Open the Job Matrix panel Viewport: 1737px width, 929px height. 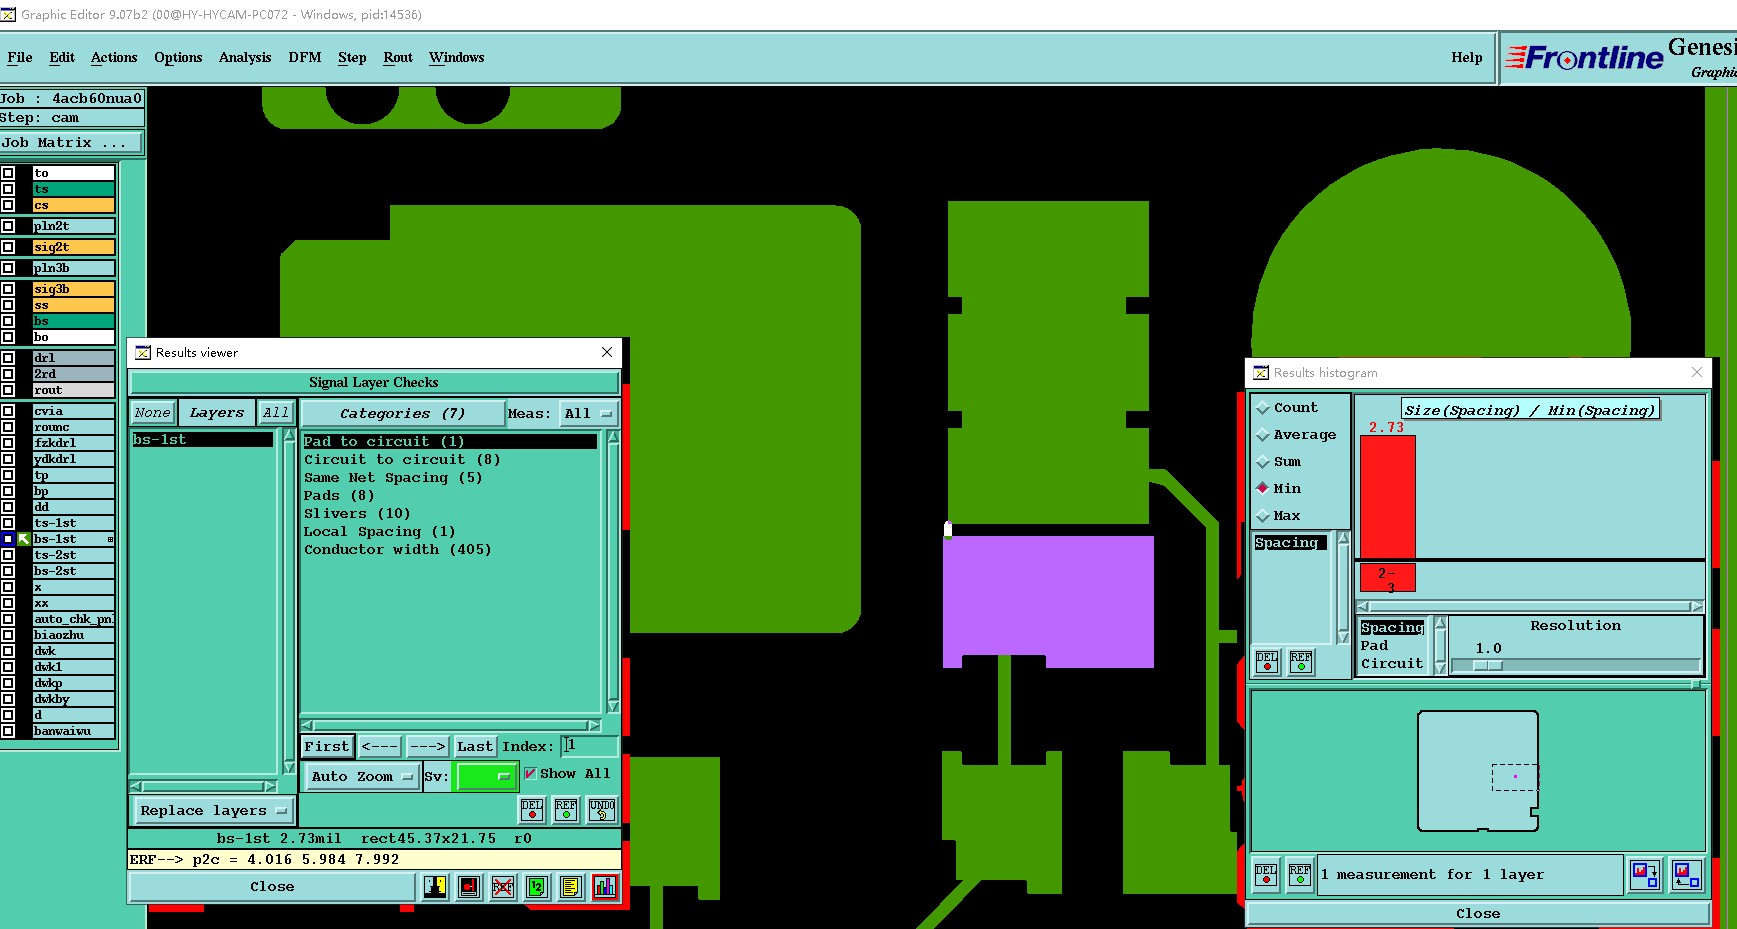(71, 143)
